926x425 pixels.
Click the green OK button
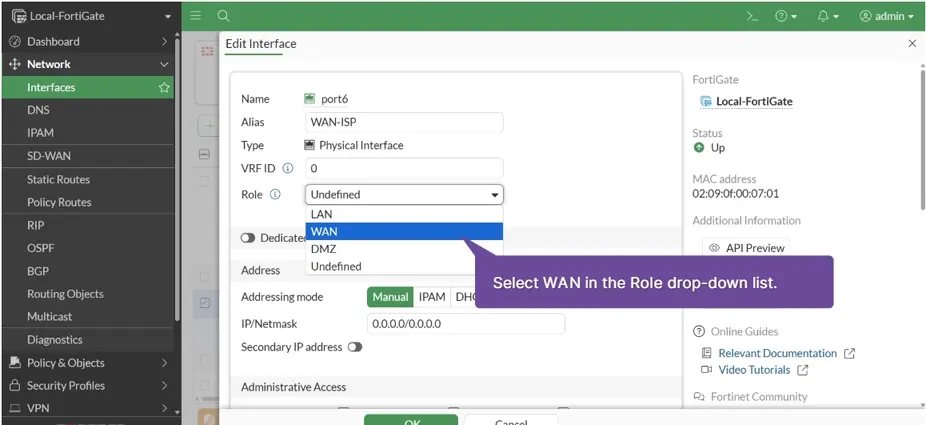tap(411, 420)
